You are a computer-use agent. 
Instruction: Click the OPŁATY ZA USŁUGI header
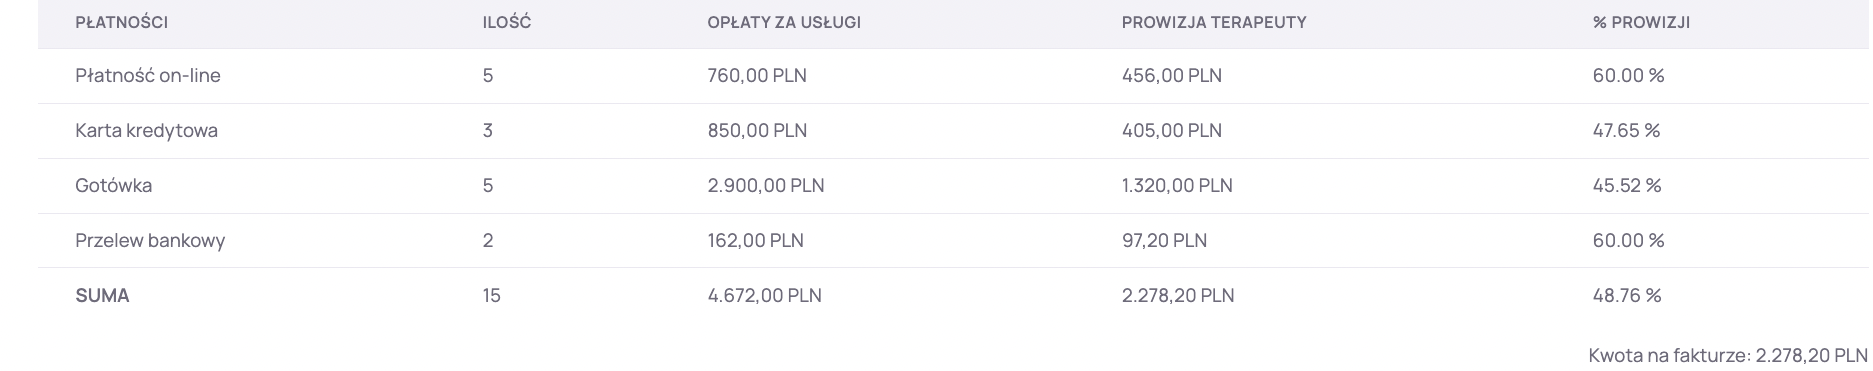click(x=784, y=22)
